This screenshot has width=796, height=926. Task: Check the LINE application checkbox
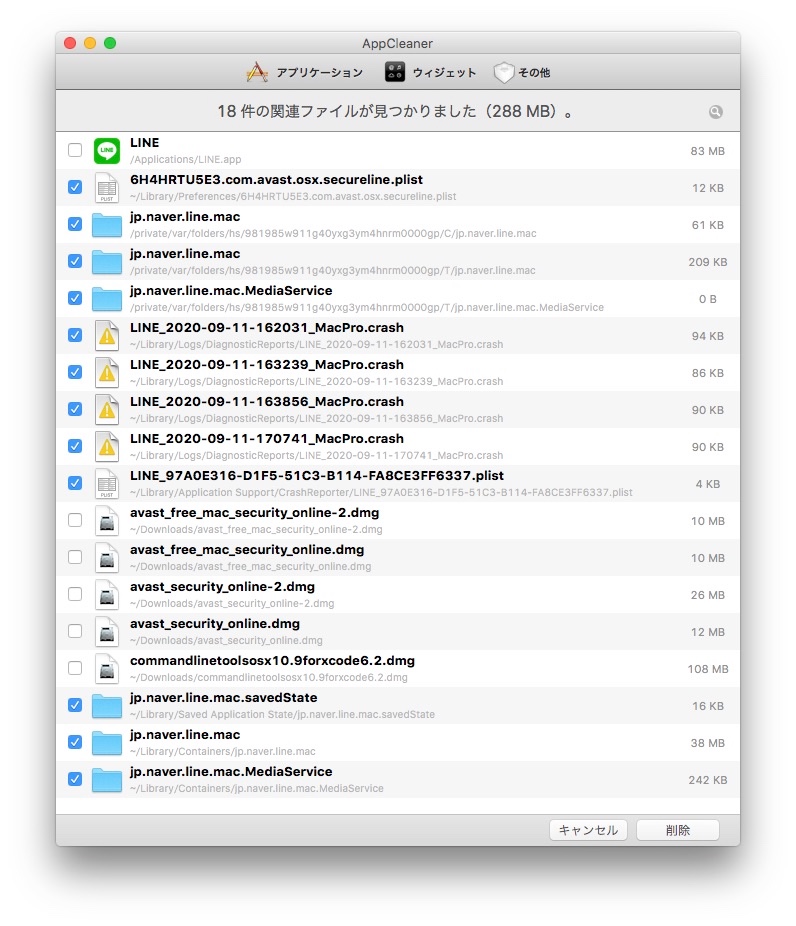pyautogui.click(x=75, y=150)
